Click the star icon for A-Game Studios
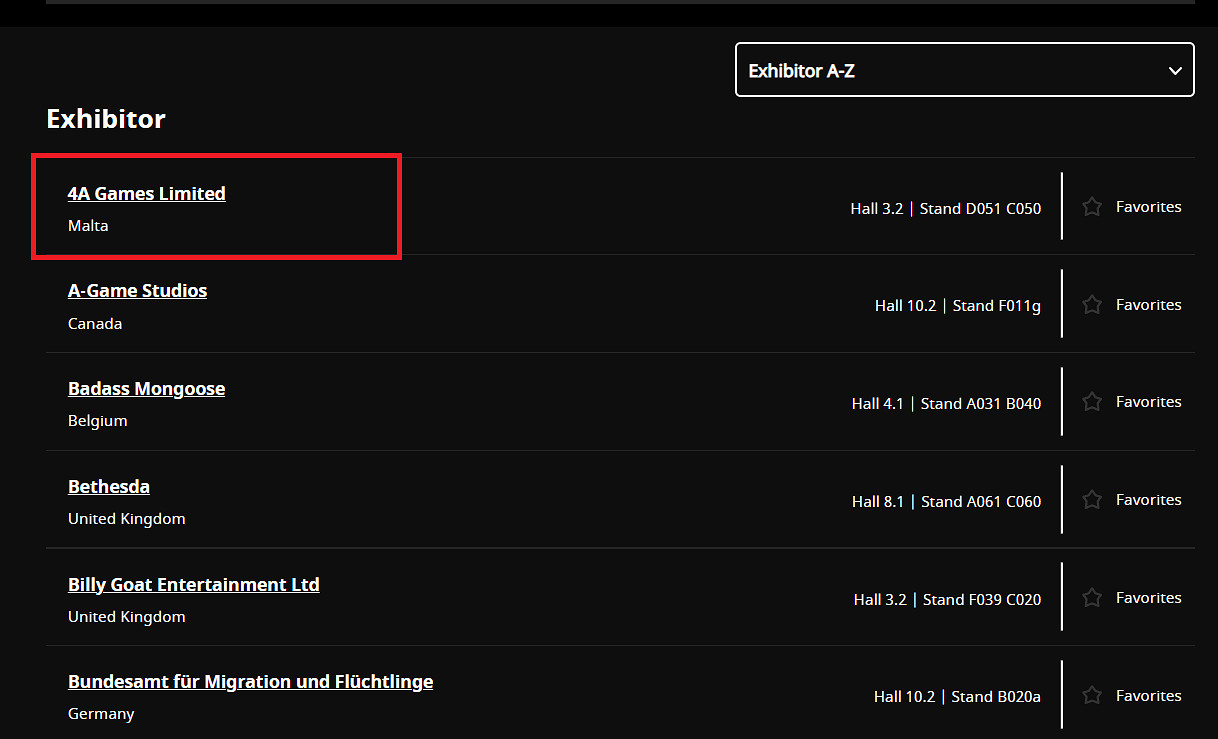 [1092, 305]
